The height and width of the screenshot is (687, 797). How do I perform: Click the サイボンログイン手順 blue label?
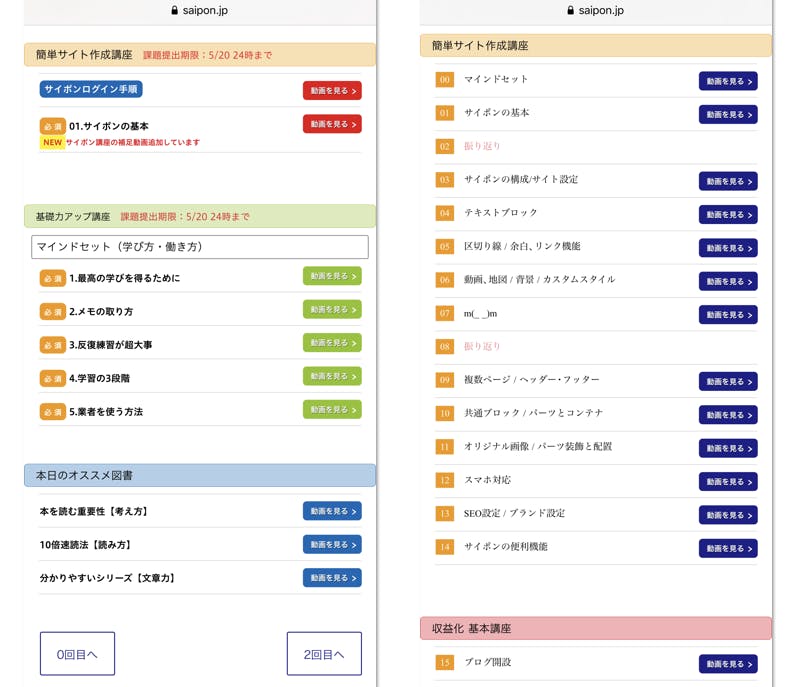click(x=91, y=89)
